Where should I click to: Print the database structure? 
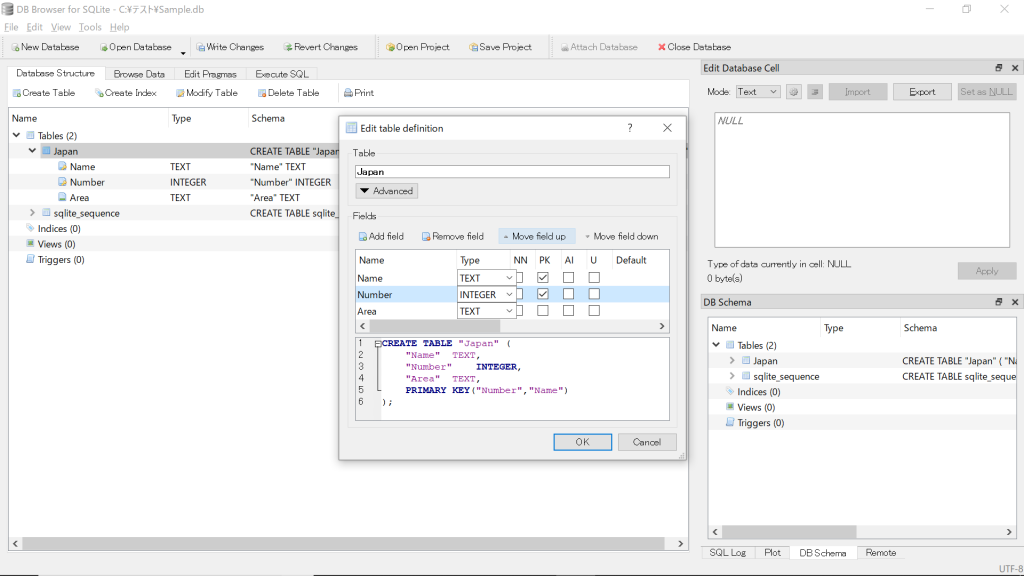point(359,93)
